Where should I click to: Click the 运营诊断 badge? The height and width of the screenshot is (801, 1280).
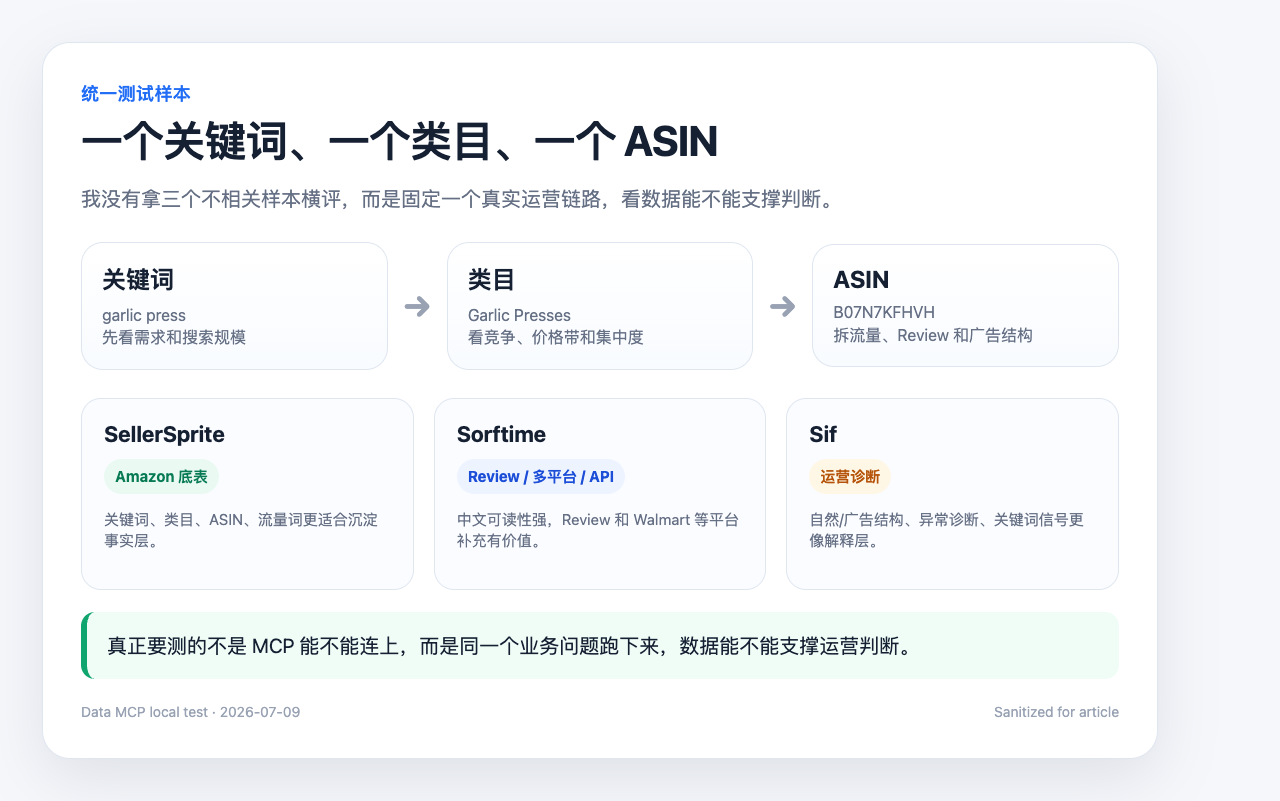850,477
